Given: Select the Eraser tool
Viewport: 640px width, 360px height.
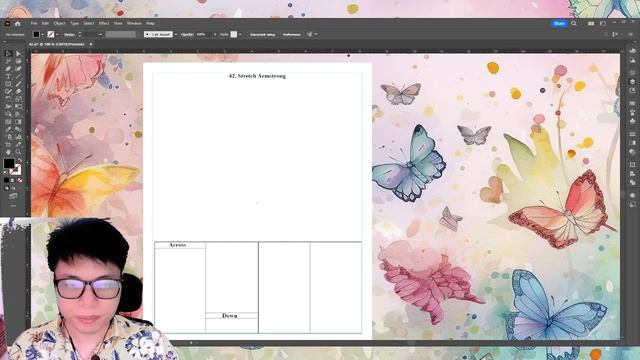Looking at the screenshot, I should (18, 91).
